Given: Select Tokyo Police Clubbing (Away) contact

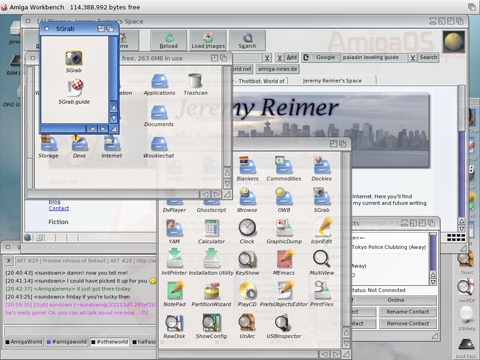Looking at the screenshot, I should click(x=389, y=247).
